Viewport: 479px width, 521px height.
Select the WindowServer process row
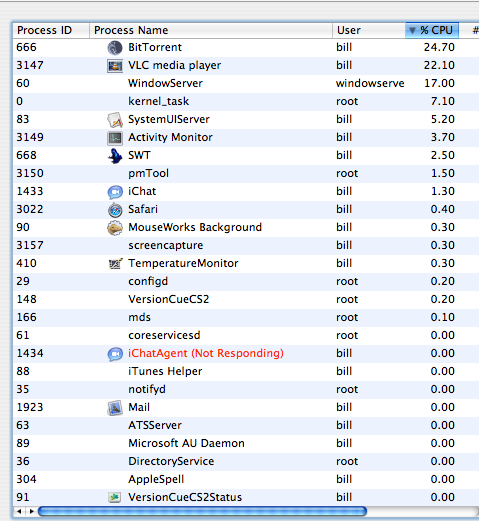[x=246, y=83]
